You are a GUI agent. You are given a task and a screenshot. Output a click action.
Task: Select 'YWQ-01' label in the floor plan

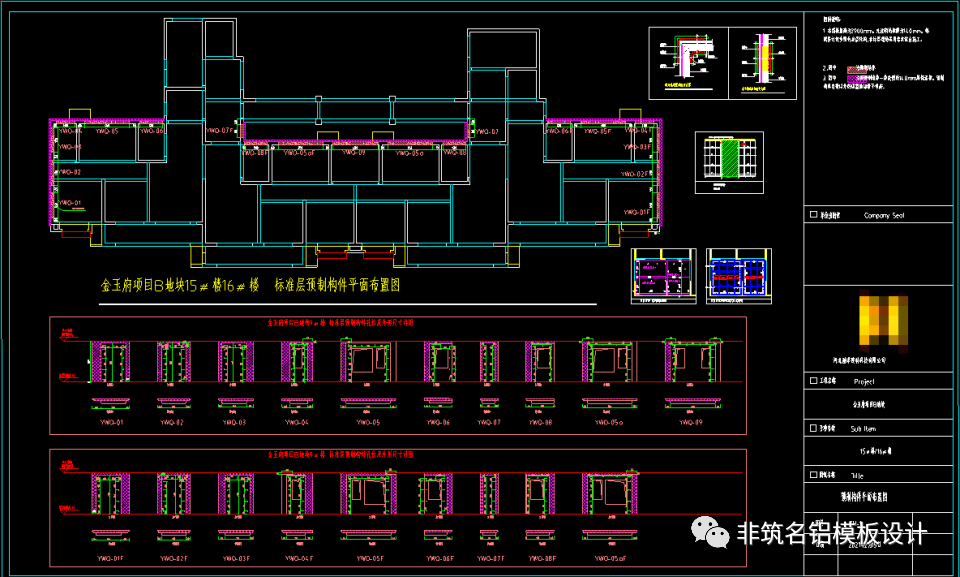(x=70, y=203)
